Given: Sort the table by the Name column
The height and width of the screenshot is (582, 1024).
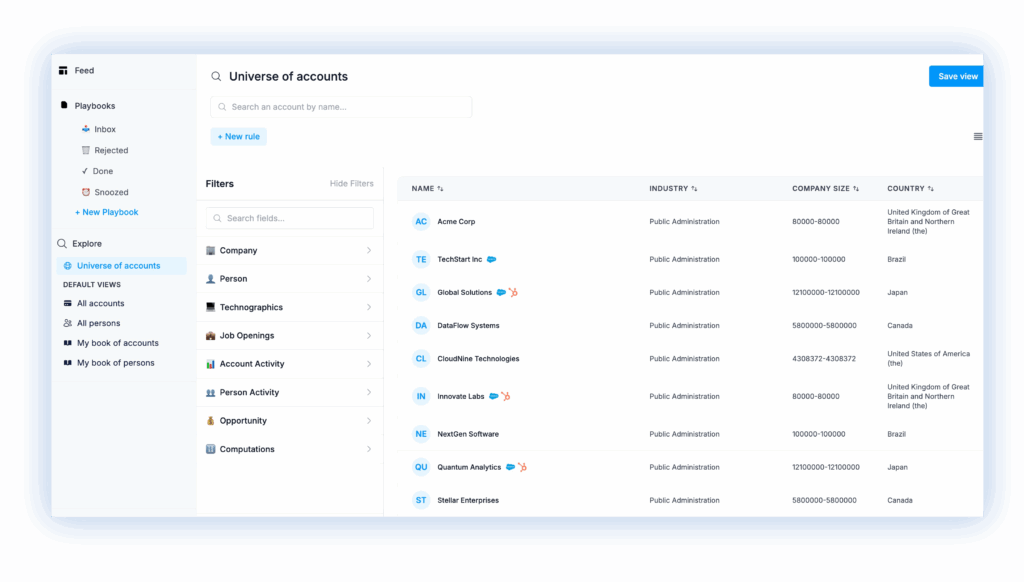Looking at the screenshot, I should pos(427,189).
